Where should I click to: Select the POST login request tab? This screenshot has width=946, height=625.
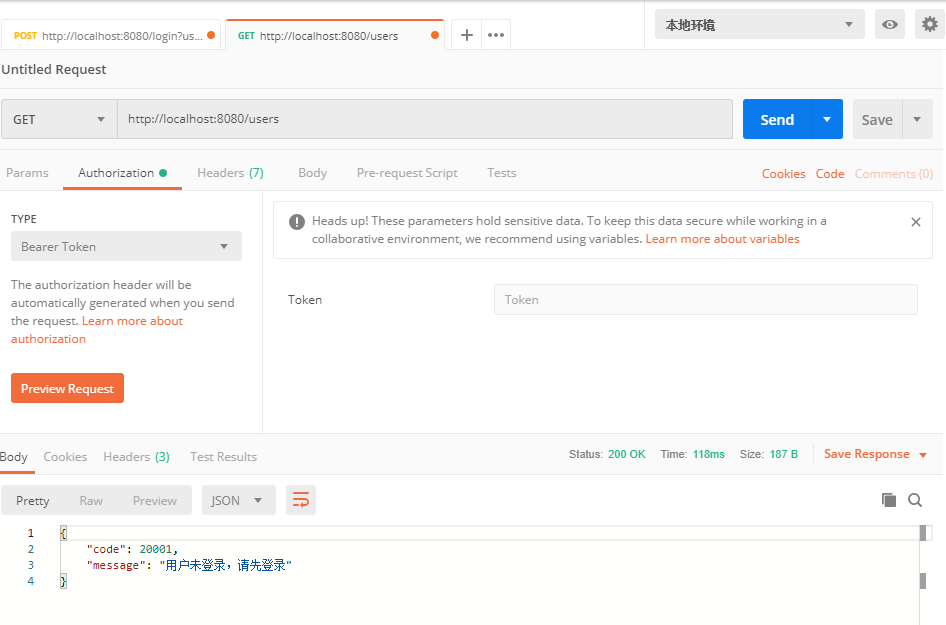[x=110, y=33]
